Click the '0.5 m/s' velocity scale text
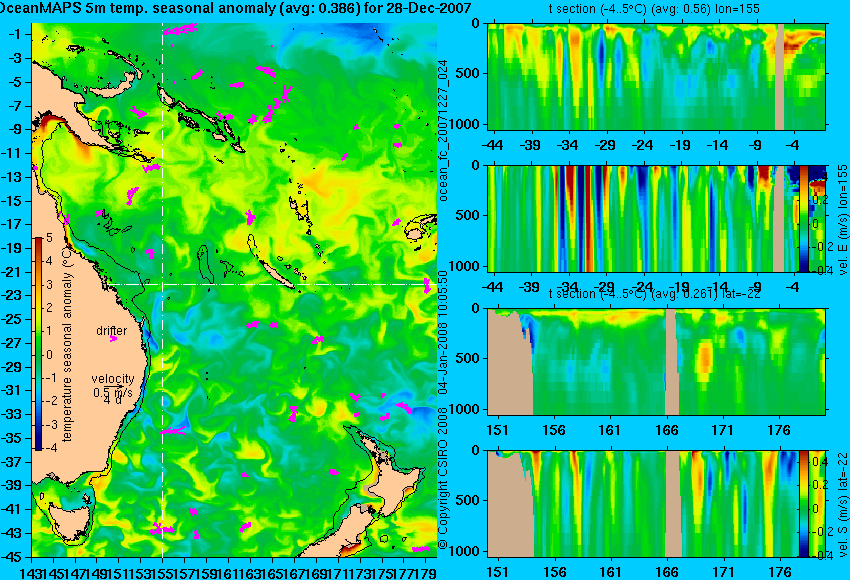Image resolution: width=850 pixels, height=580 pixels. [113, 392]
